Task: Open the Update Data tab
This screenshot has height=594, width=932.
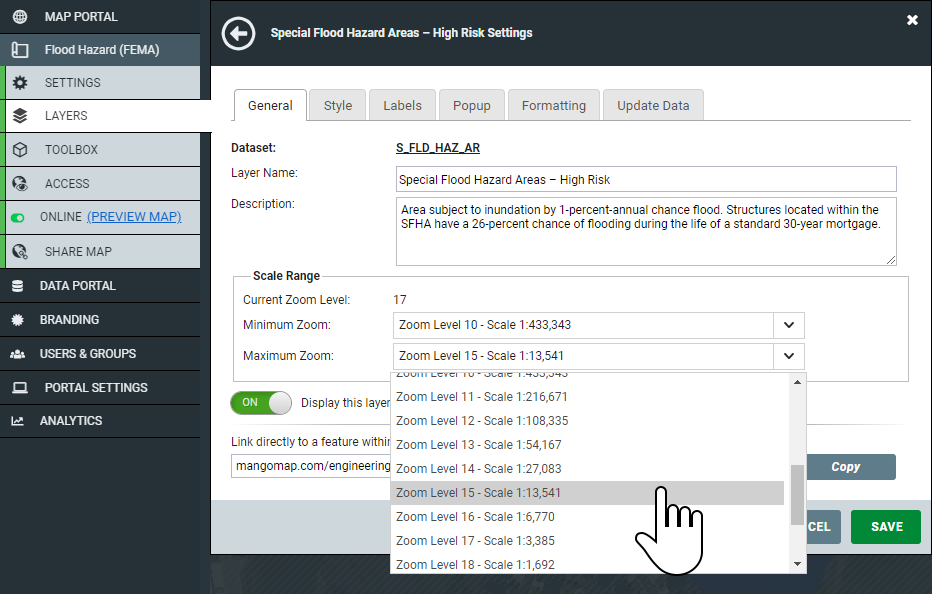Action: (x=652, y=105)
